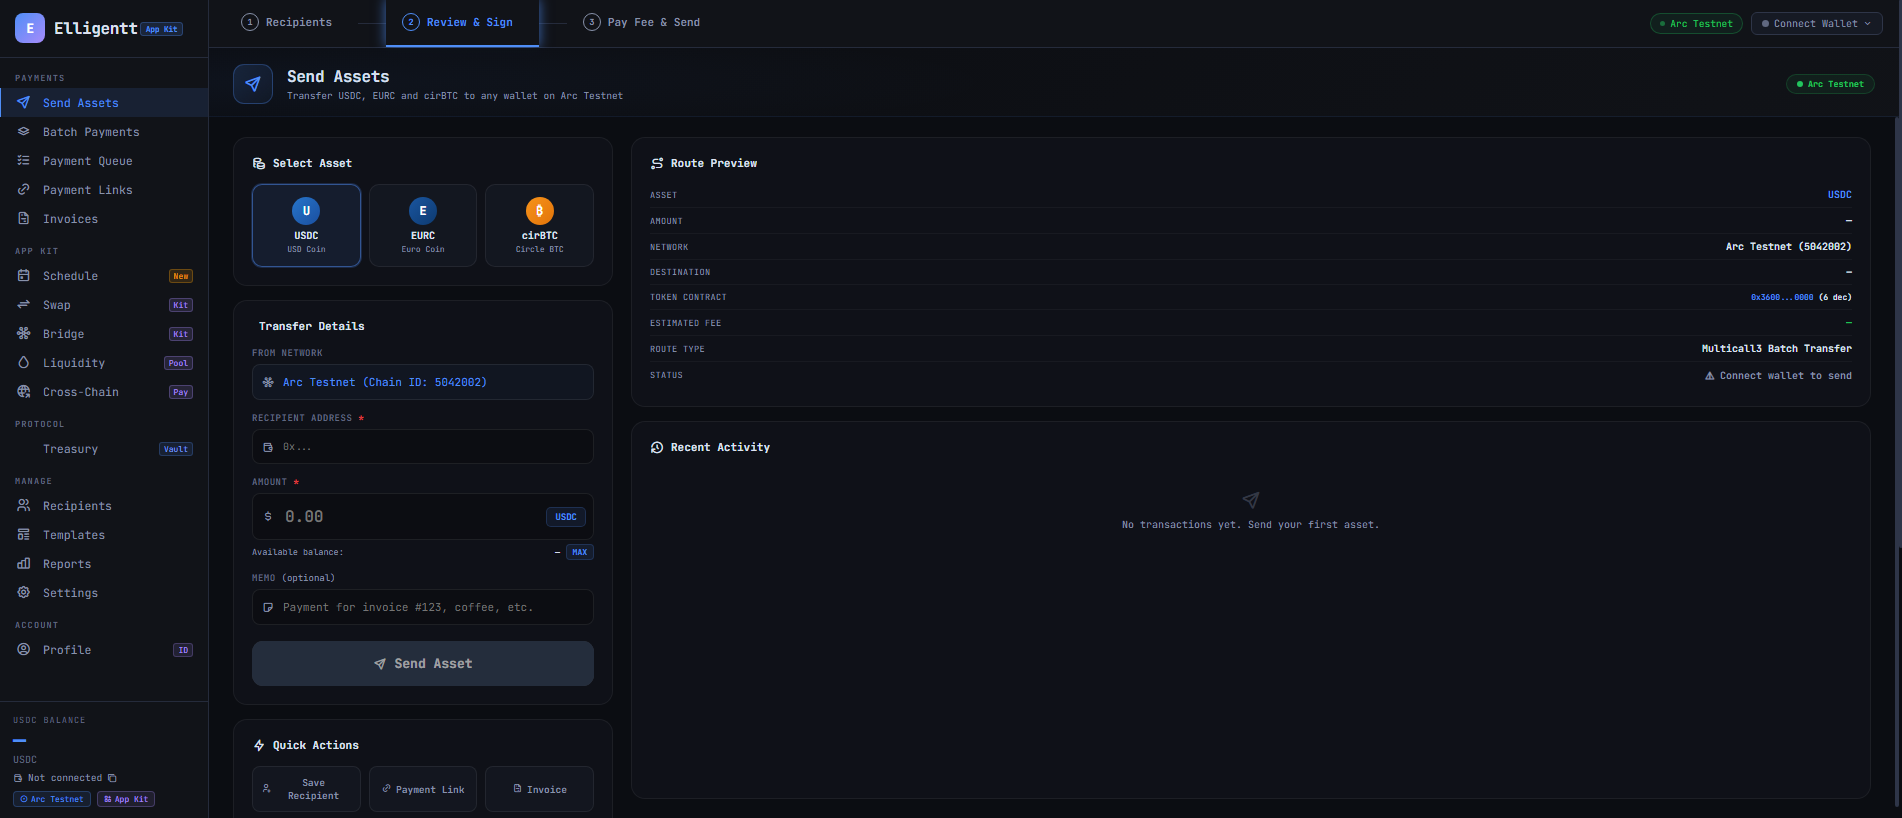Screen dimensions: 1902x818
Task: Open Schedule in App Kit section
Action: tap(104, 276)
